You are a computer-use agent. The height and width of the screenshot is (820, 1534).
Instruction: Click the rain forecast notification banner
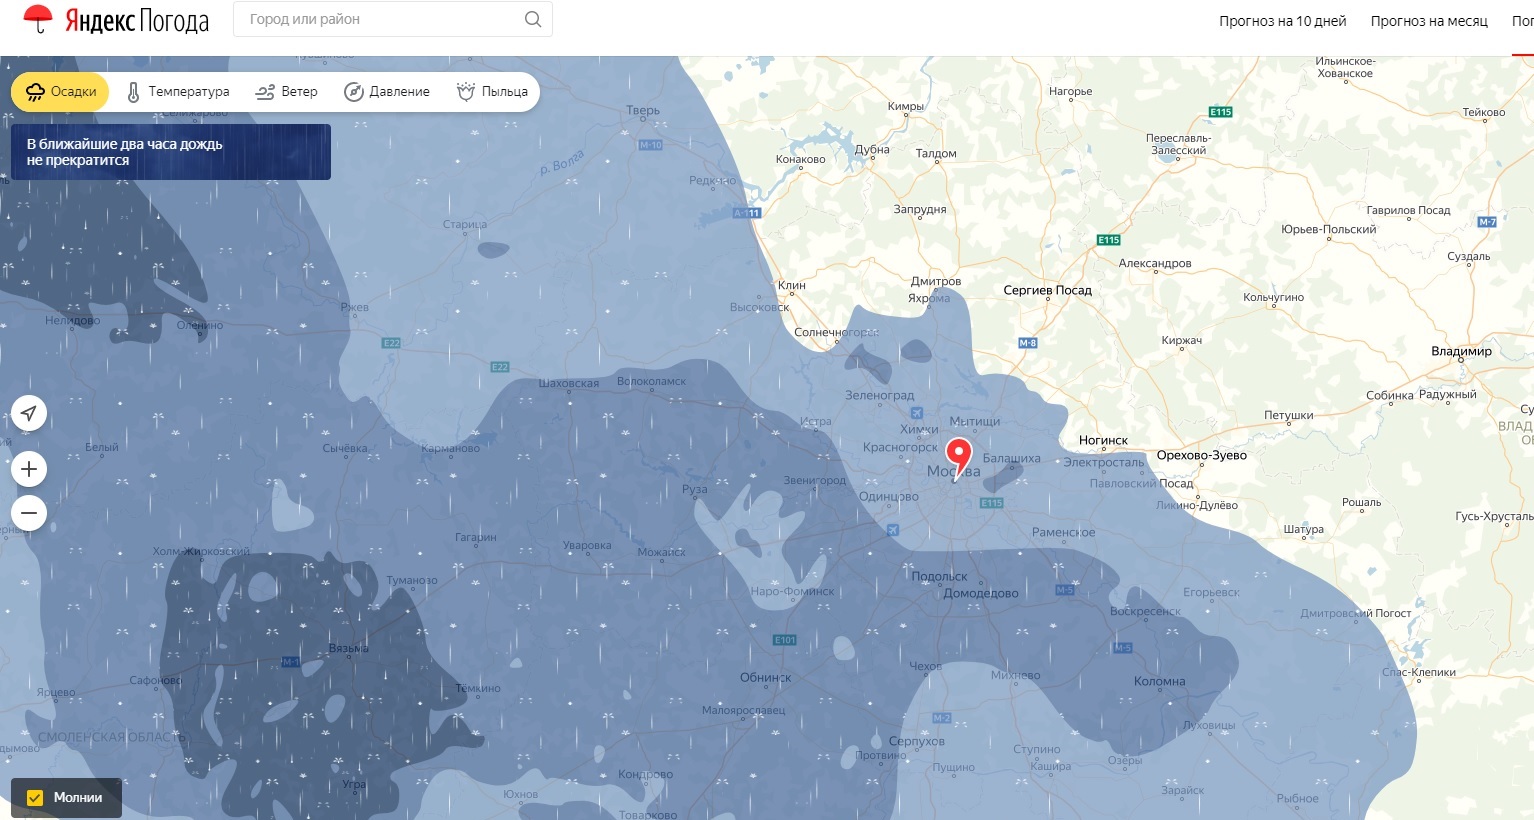170,152
